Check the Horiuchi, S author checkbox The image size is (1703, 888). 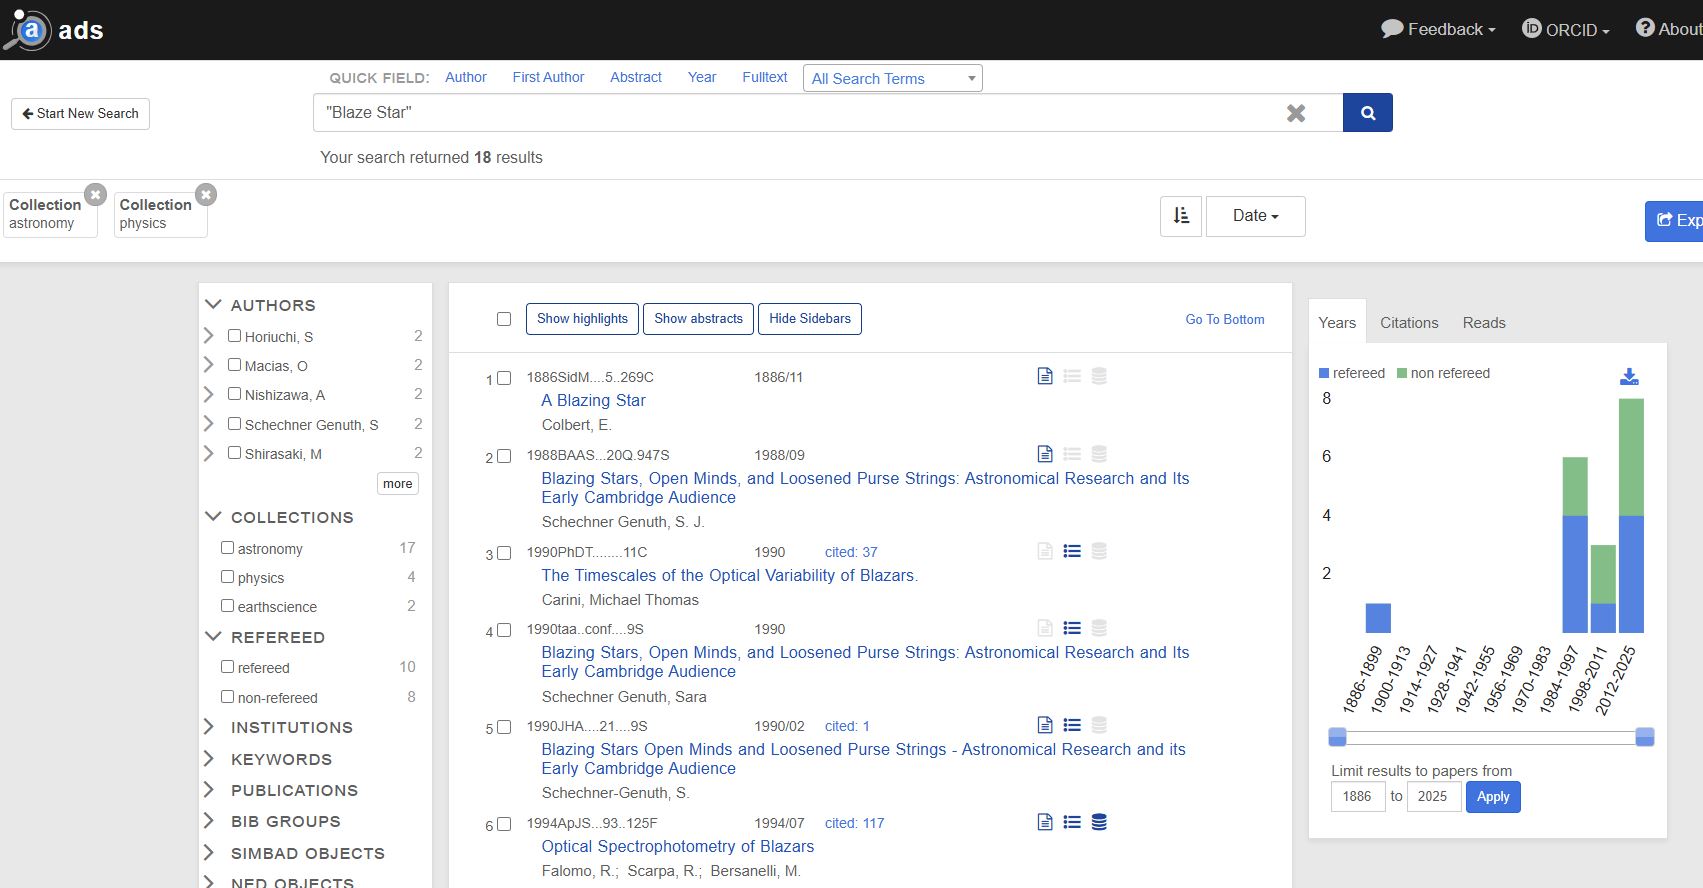coord(234,336)
